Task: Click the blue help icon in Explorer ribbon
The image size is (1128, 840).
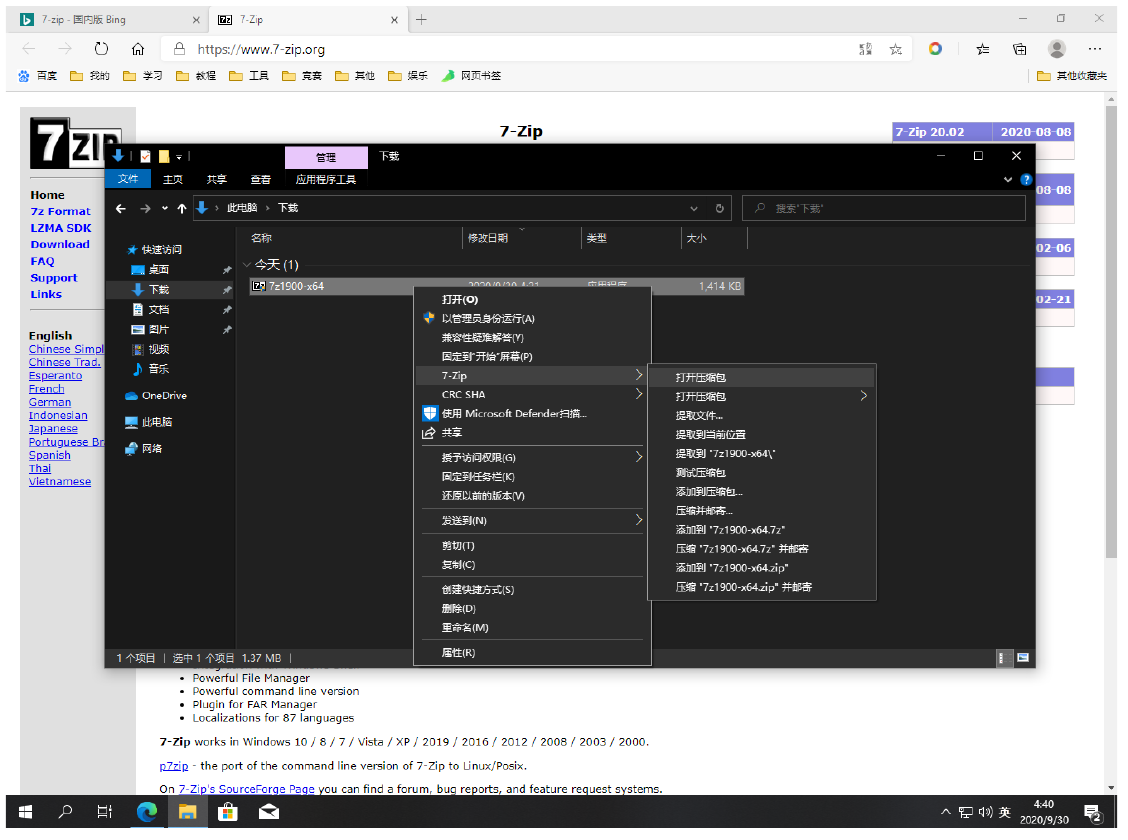Action: pos(1025,180)
